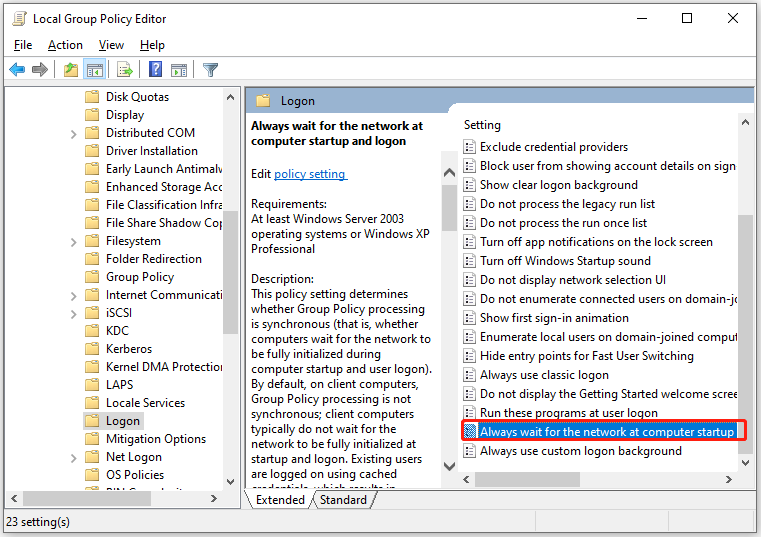Click the Show clear logon background policy icon
This screenshot has width=761, height=537.
coord(469,185)
